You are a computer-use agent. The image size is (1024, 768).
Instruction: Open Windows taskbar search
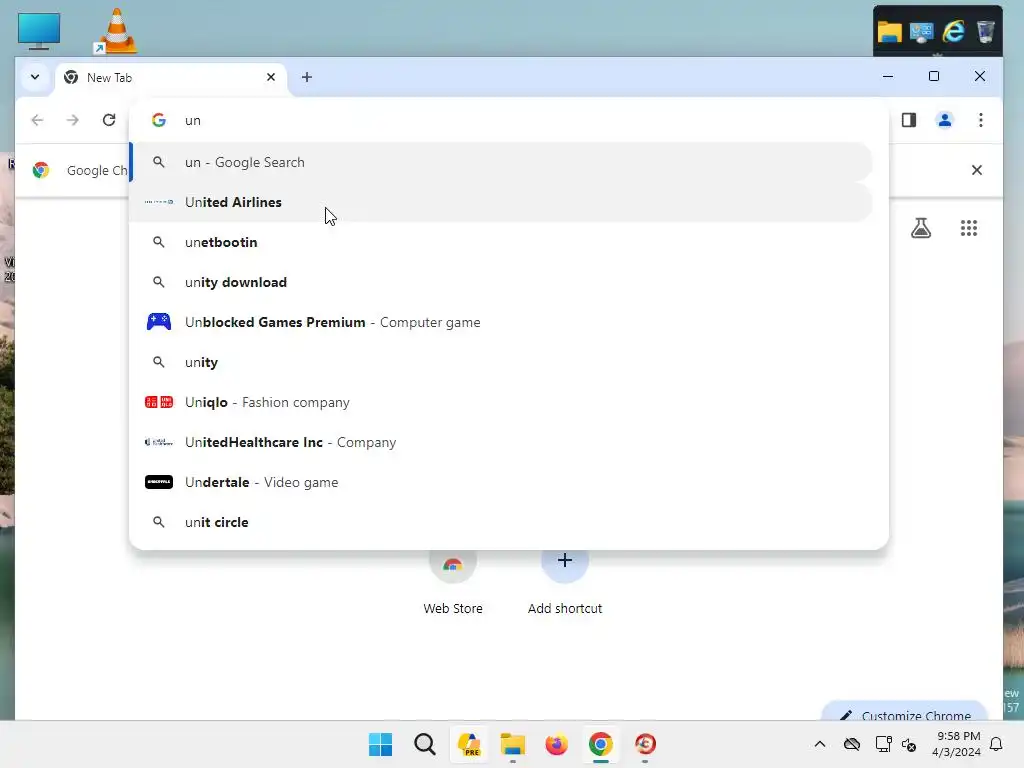[x=425, y=744]
